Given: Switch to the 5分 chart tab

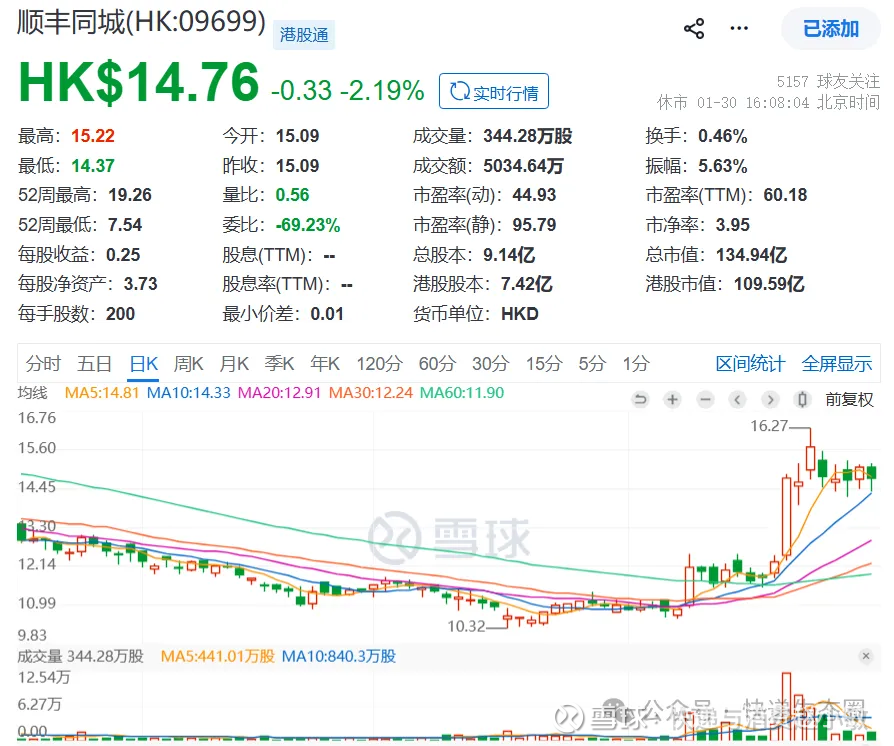Looking at the screenshot, I should coord(592,363).
